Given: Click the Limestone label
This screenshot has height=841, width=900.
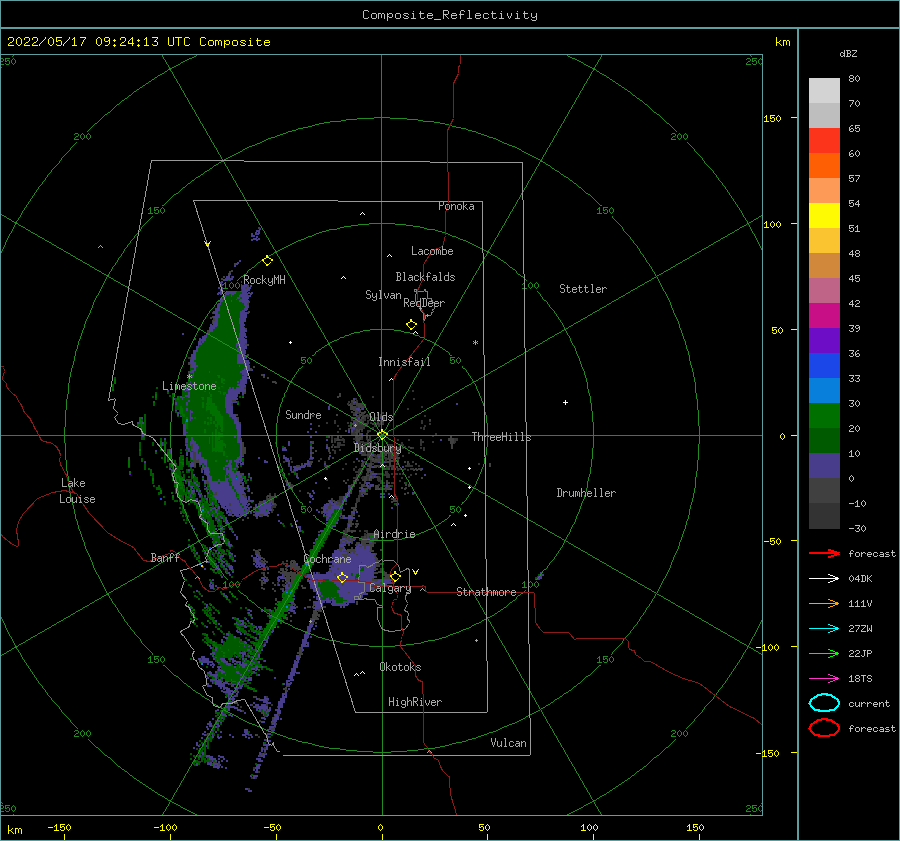Looking at the screenshot, I should [189, 386].
